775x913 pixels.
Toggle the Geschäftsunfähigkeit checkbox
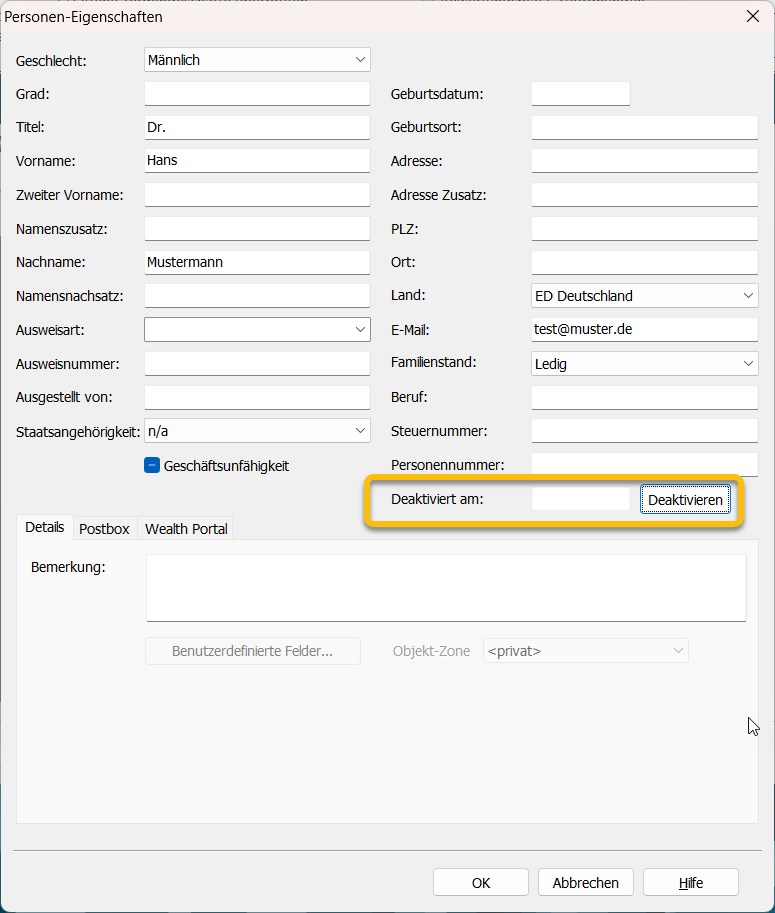point(152,465)
